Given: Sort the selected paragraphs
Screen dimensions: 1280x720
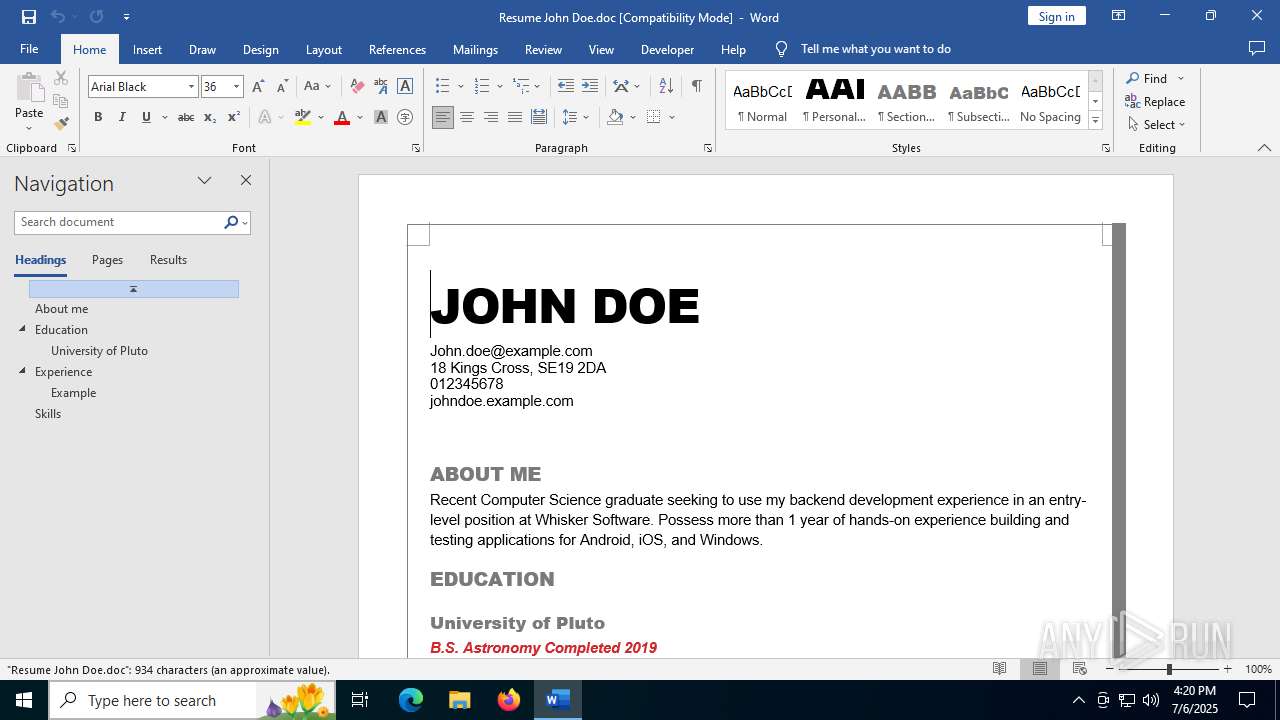Looking at the screenshot, I should (666, 87).
